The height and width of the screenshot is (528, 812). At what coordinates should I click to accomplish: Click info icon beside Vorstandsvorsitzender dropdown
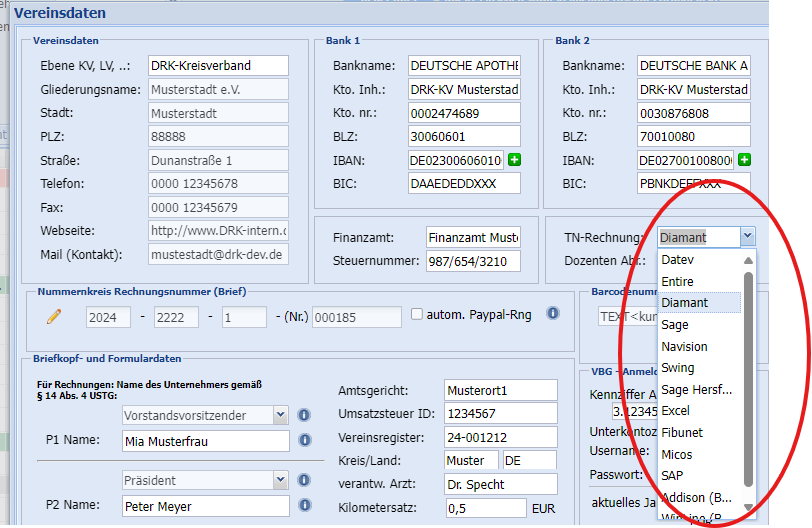click(x=304, y=415)
